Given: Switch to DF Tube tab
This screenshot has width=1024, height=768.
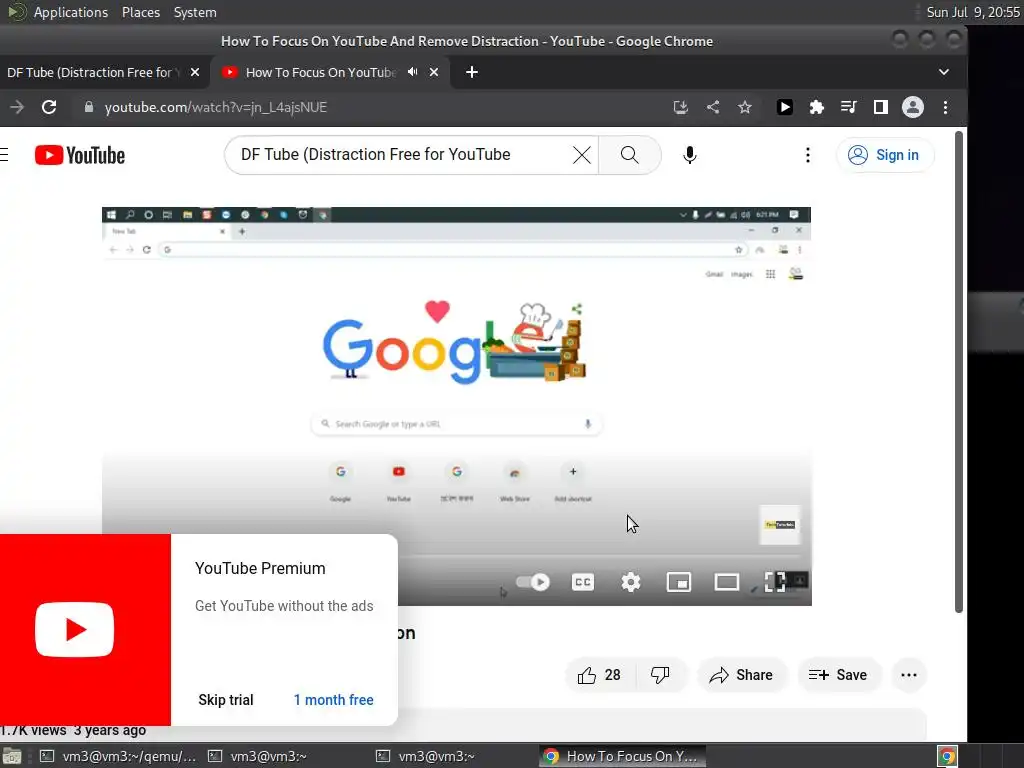Looking at the screenshot, I should pyautogui.click(x=93, y=72).
